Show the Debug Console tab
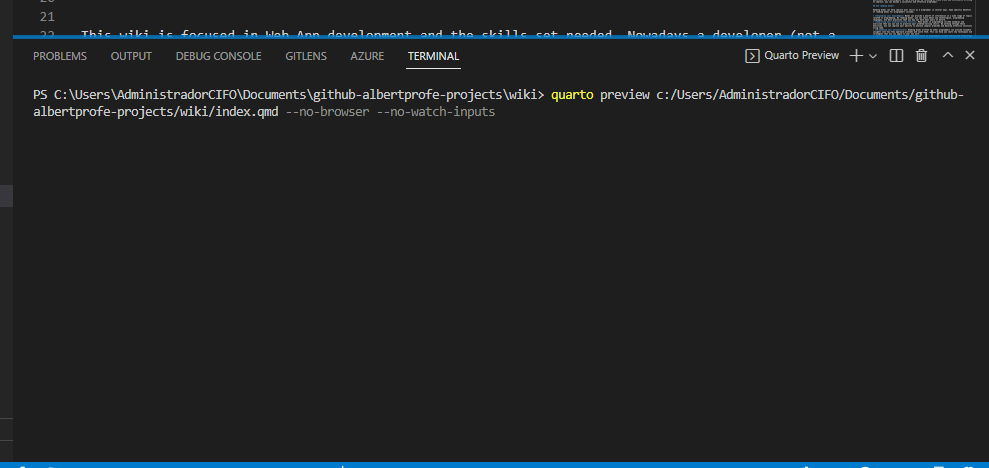The image size is (989, 468). (x=218, y=56)
